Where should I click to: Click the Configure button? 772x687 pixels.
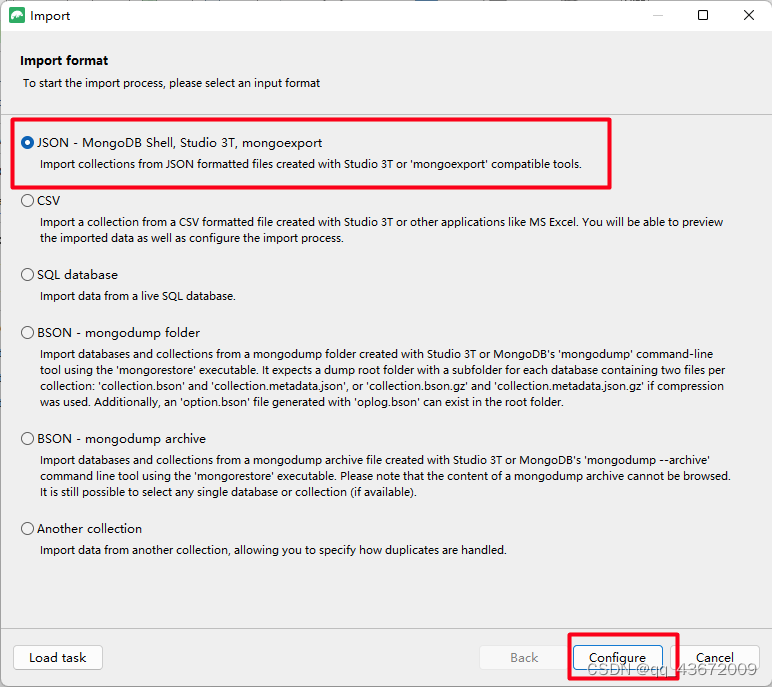pos(617,657)
